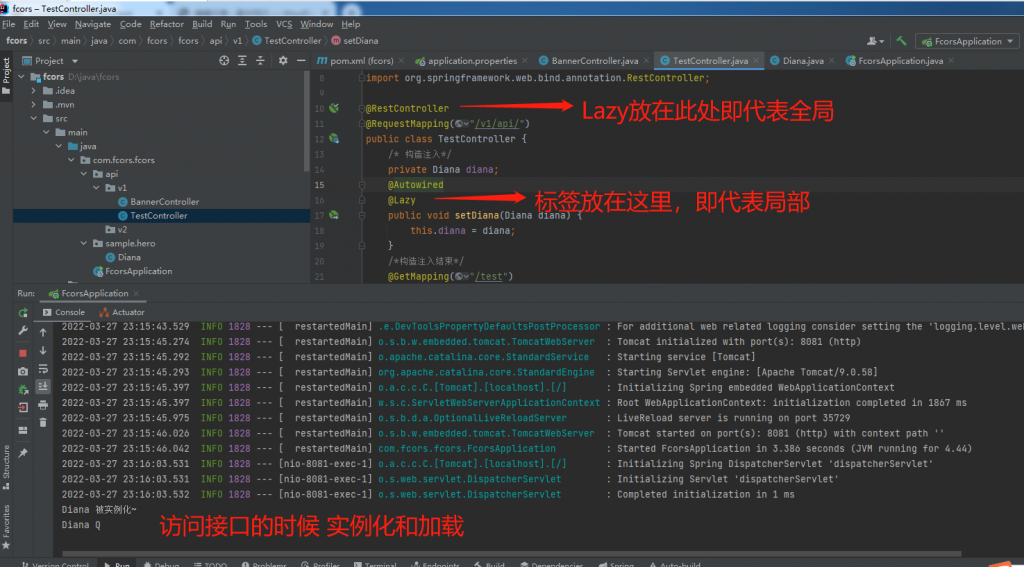Rerun FcorsApplication with the green rerun icon
The height and width of the screenshot is (567, 1024).
click(x=23, y=313)
